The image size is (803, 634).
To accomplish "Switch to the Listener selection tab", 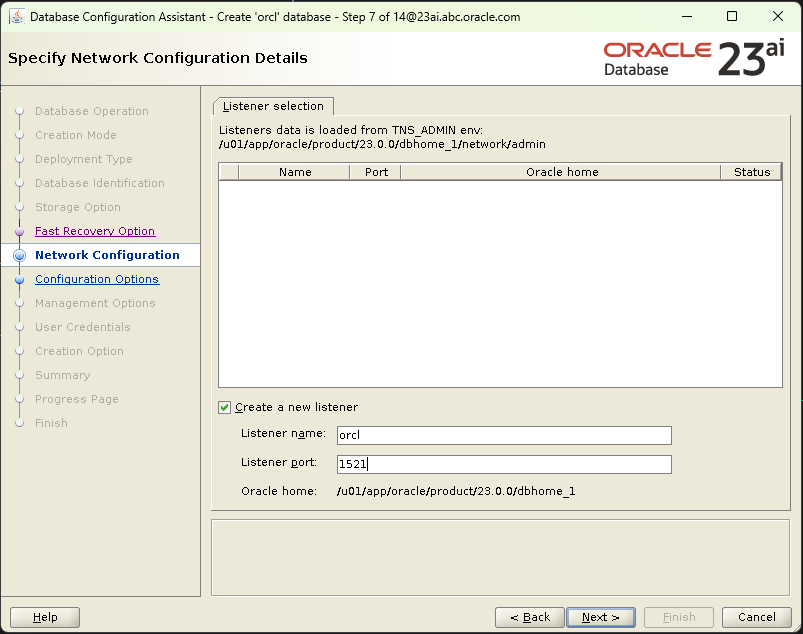I will click(273, 105).
